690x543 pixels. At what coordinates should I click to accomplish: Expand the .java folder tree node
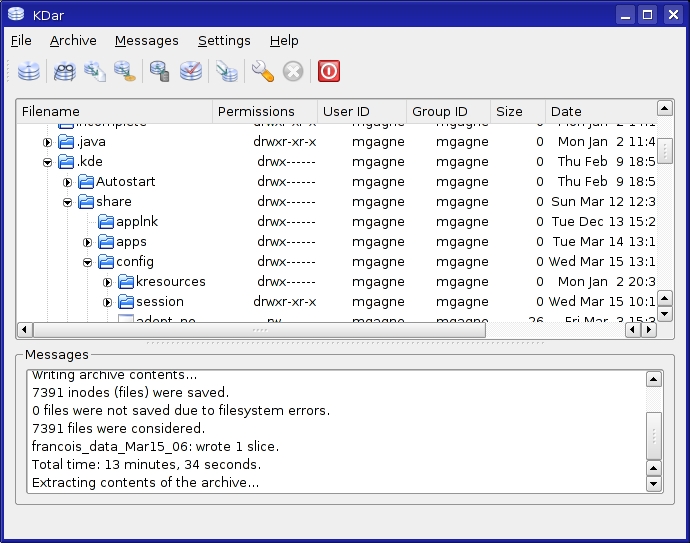[47, 142]
